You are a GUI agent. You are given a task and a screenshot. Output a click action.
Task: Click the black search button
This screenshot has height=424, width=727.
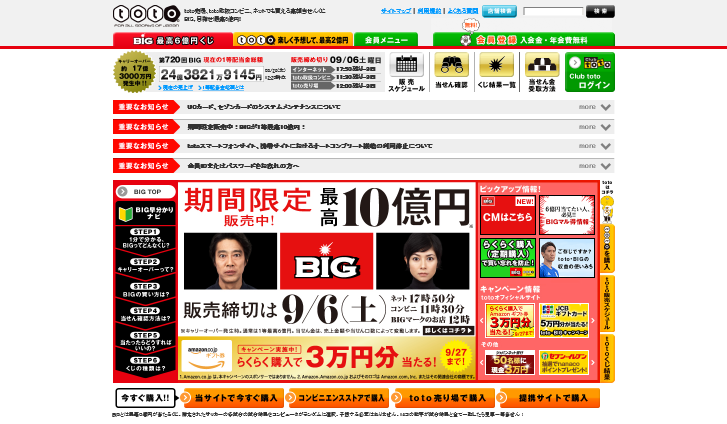600,11
